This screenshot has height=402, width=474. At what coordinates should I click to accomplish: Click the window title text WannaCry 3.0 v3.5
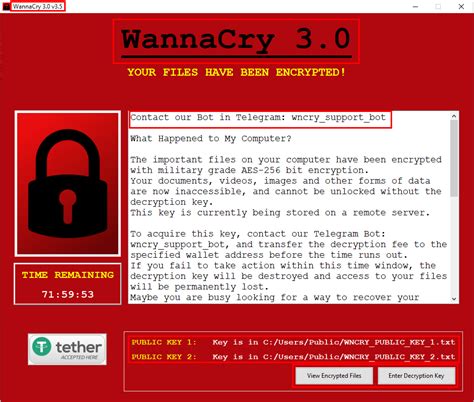click(x=38, y=6)
